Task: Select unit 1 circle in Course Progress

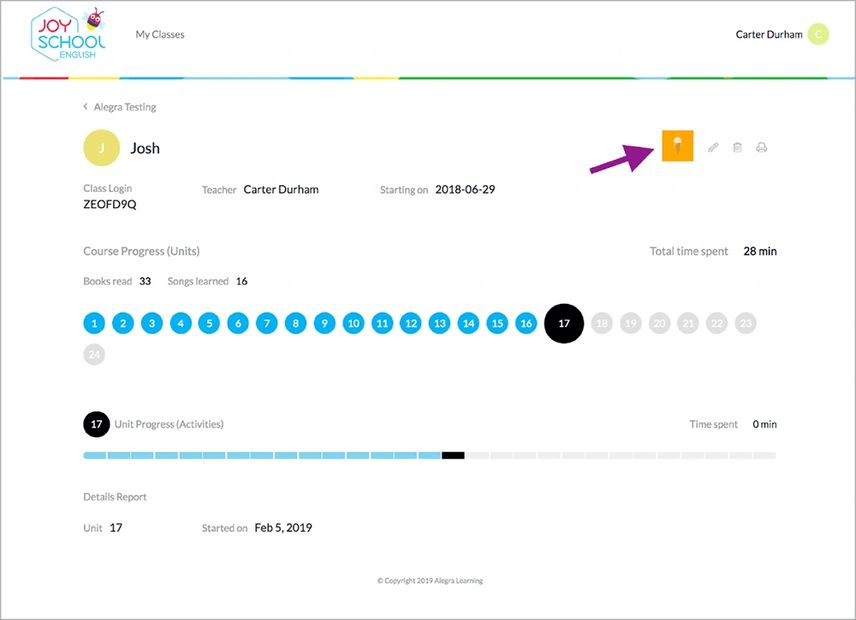Action: pos(94,324)
